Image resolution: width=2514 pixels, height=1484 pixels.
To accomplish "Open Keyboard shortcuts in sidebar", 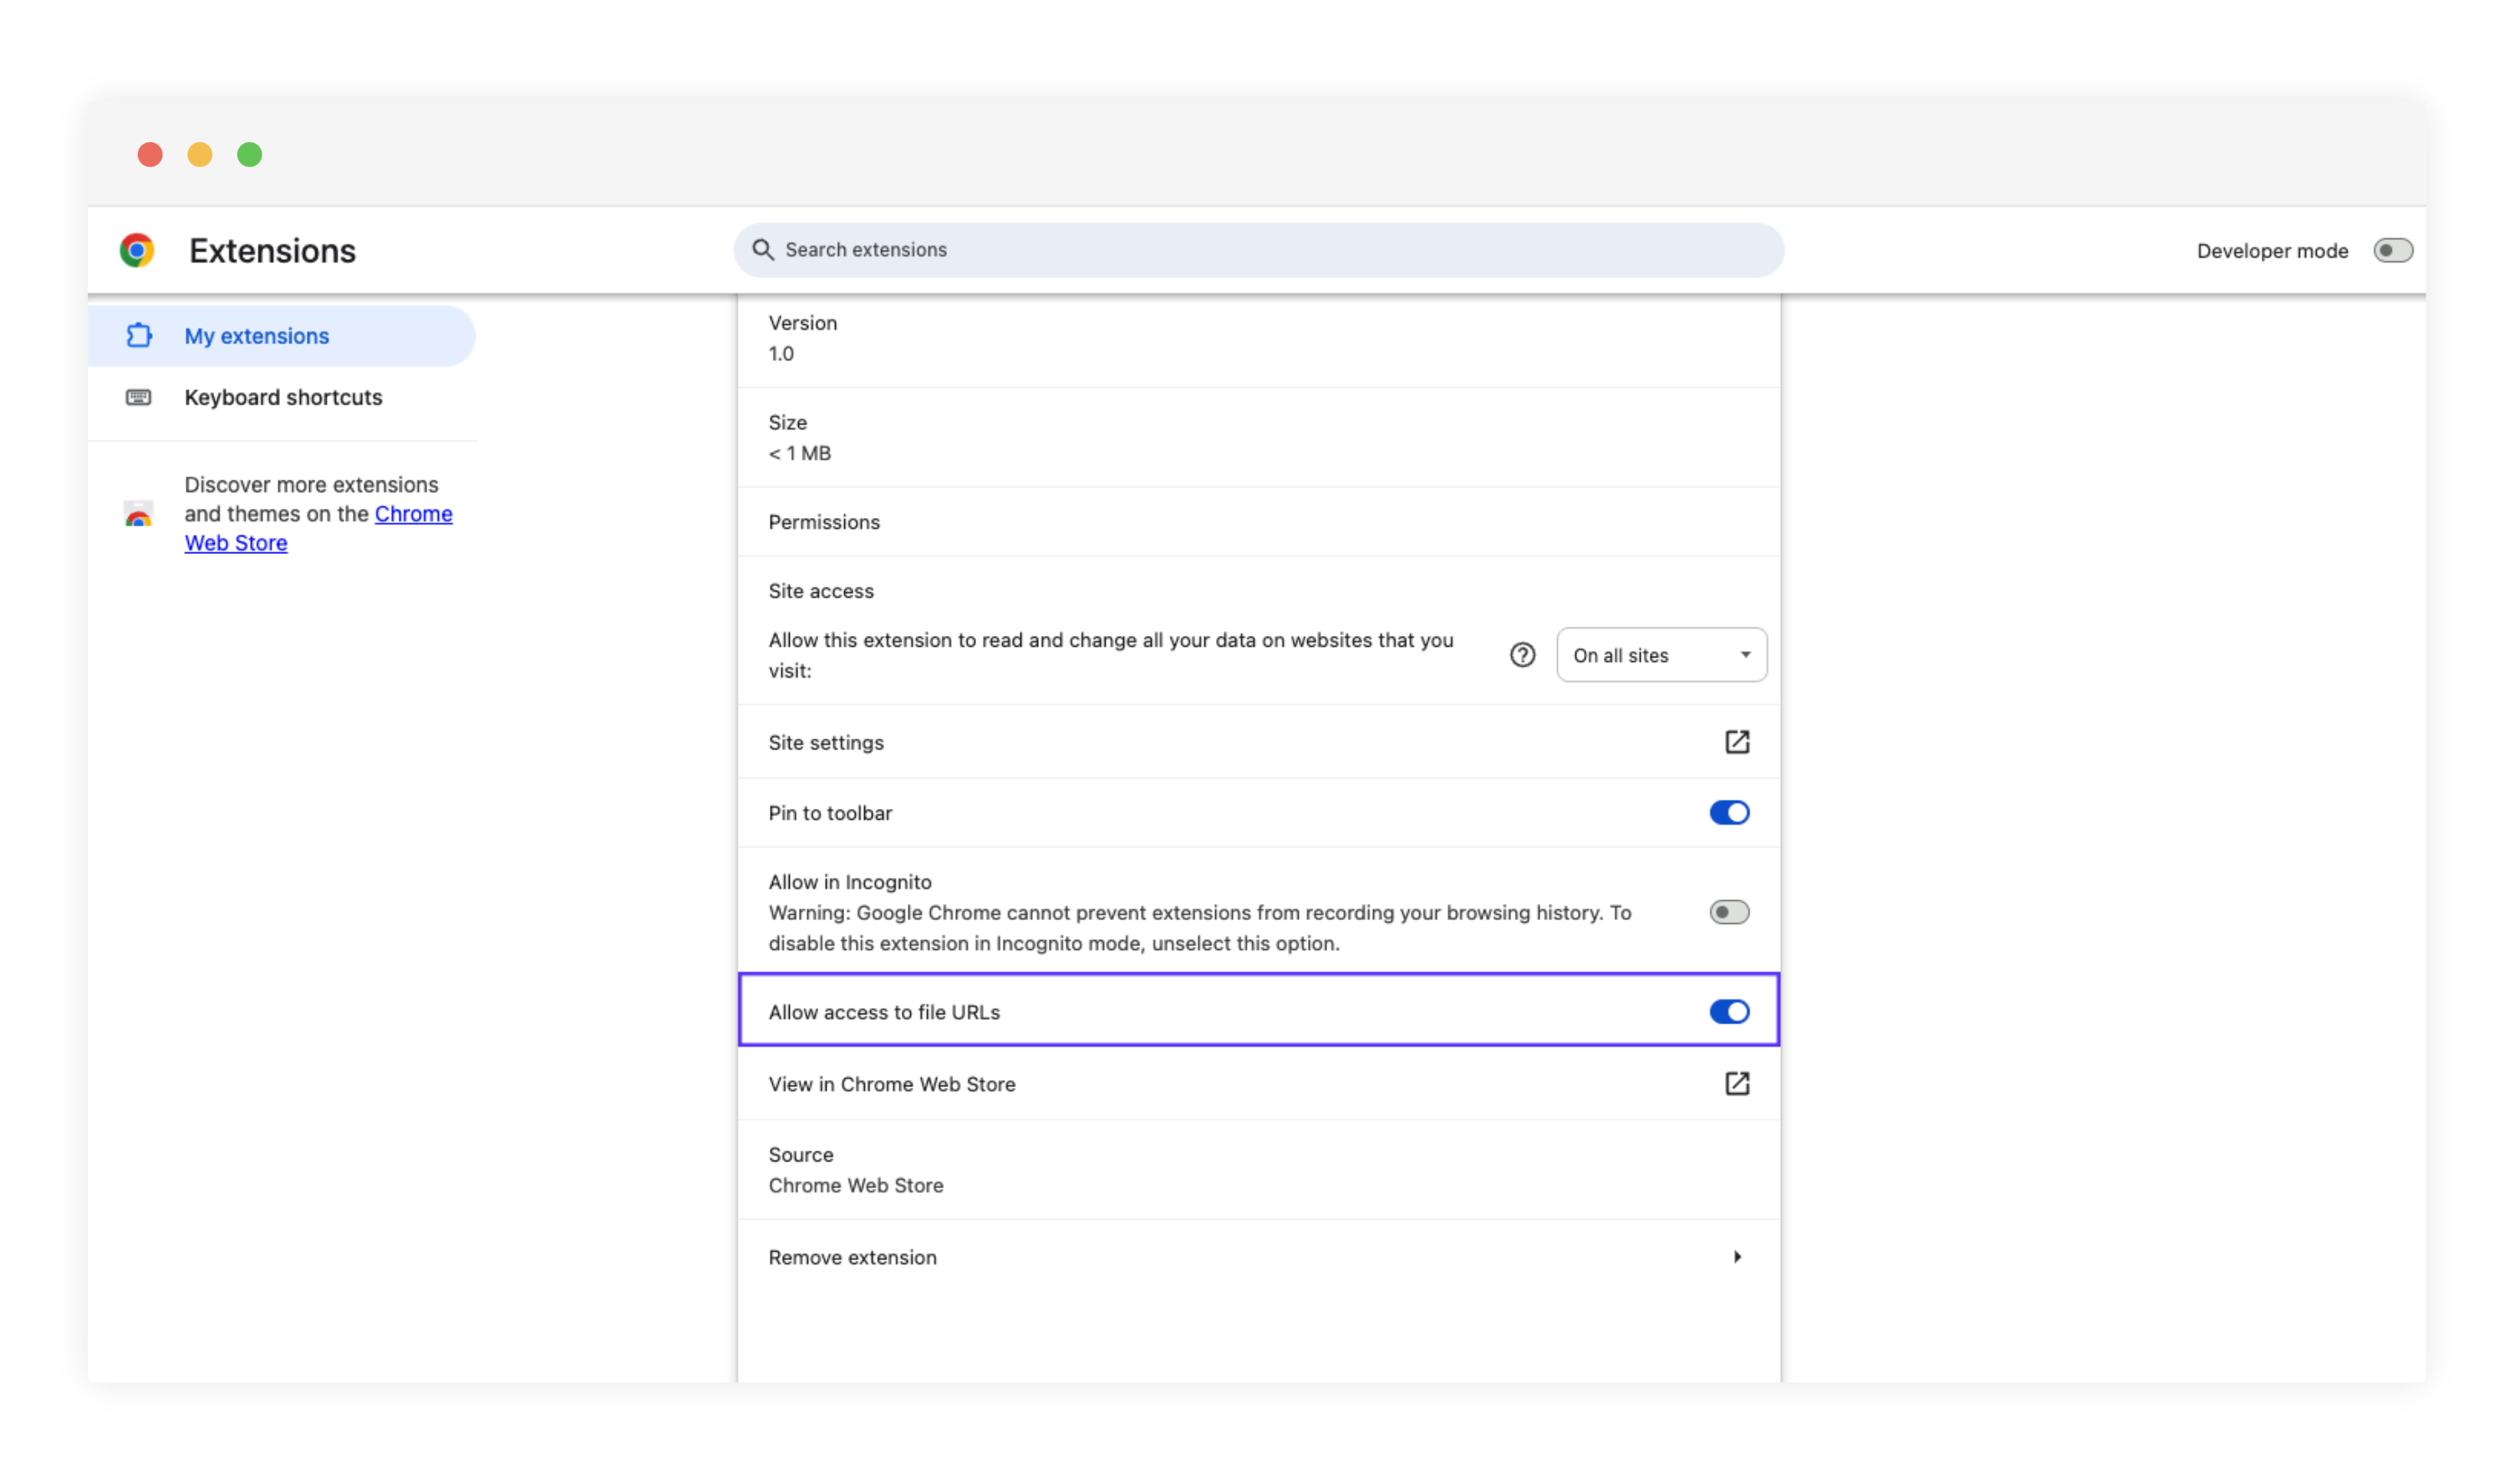I will click(282, 398).
